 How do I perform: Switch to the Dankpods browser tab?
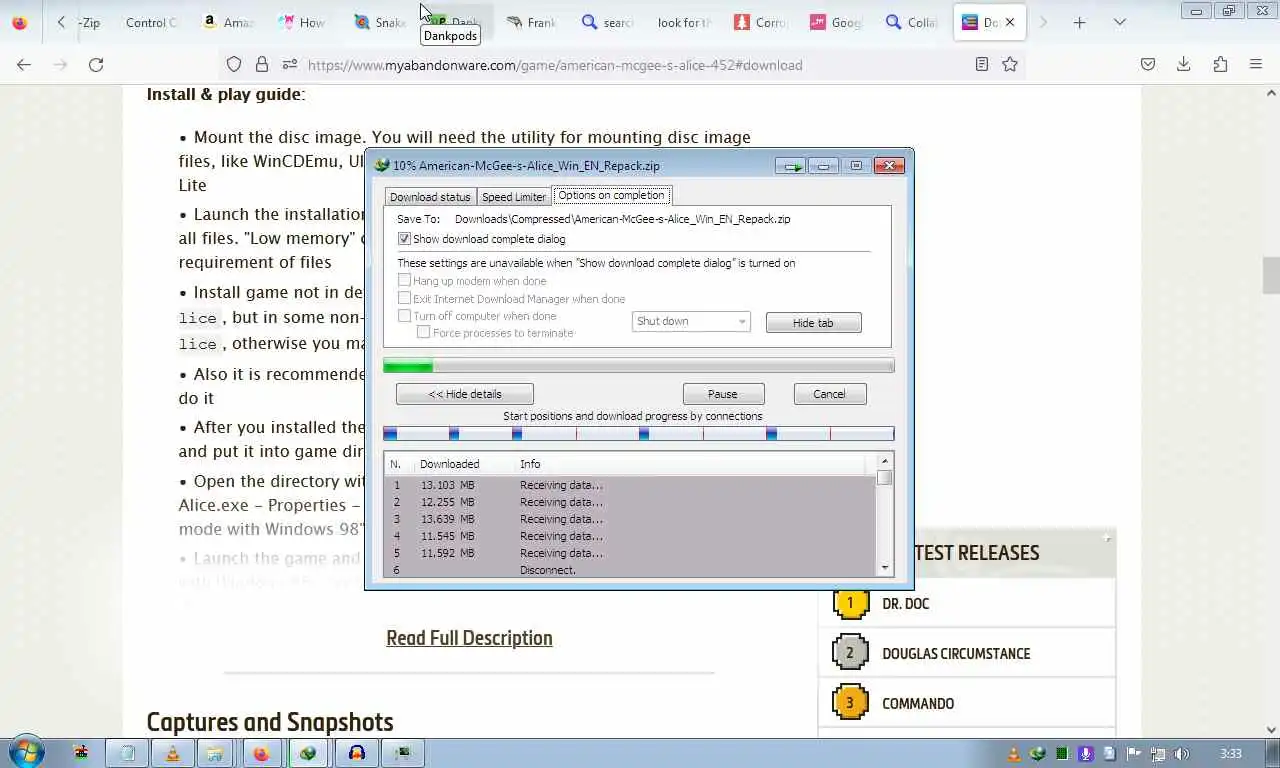pyautogui.click(x=455, y=22)
